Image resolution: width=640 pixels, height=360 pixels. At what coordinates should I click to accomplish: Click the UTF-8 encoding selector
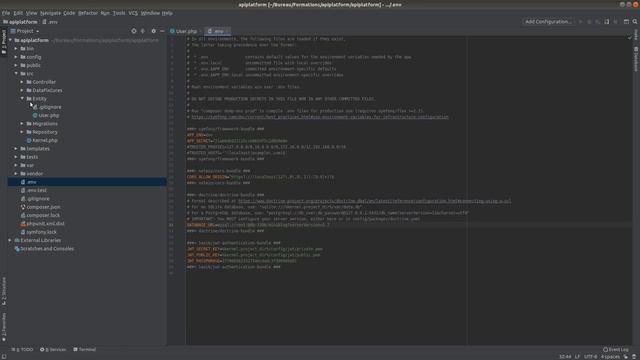coord(590,357)
